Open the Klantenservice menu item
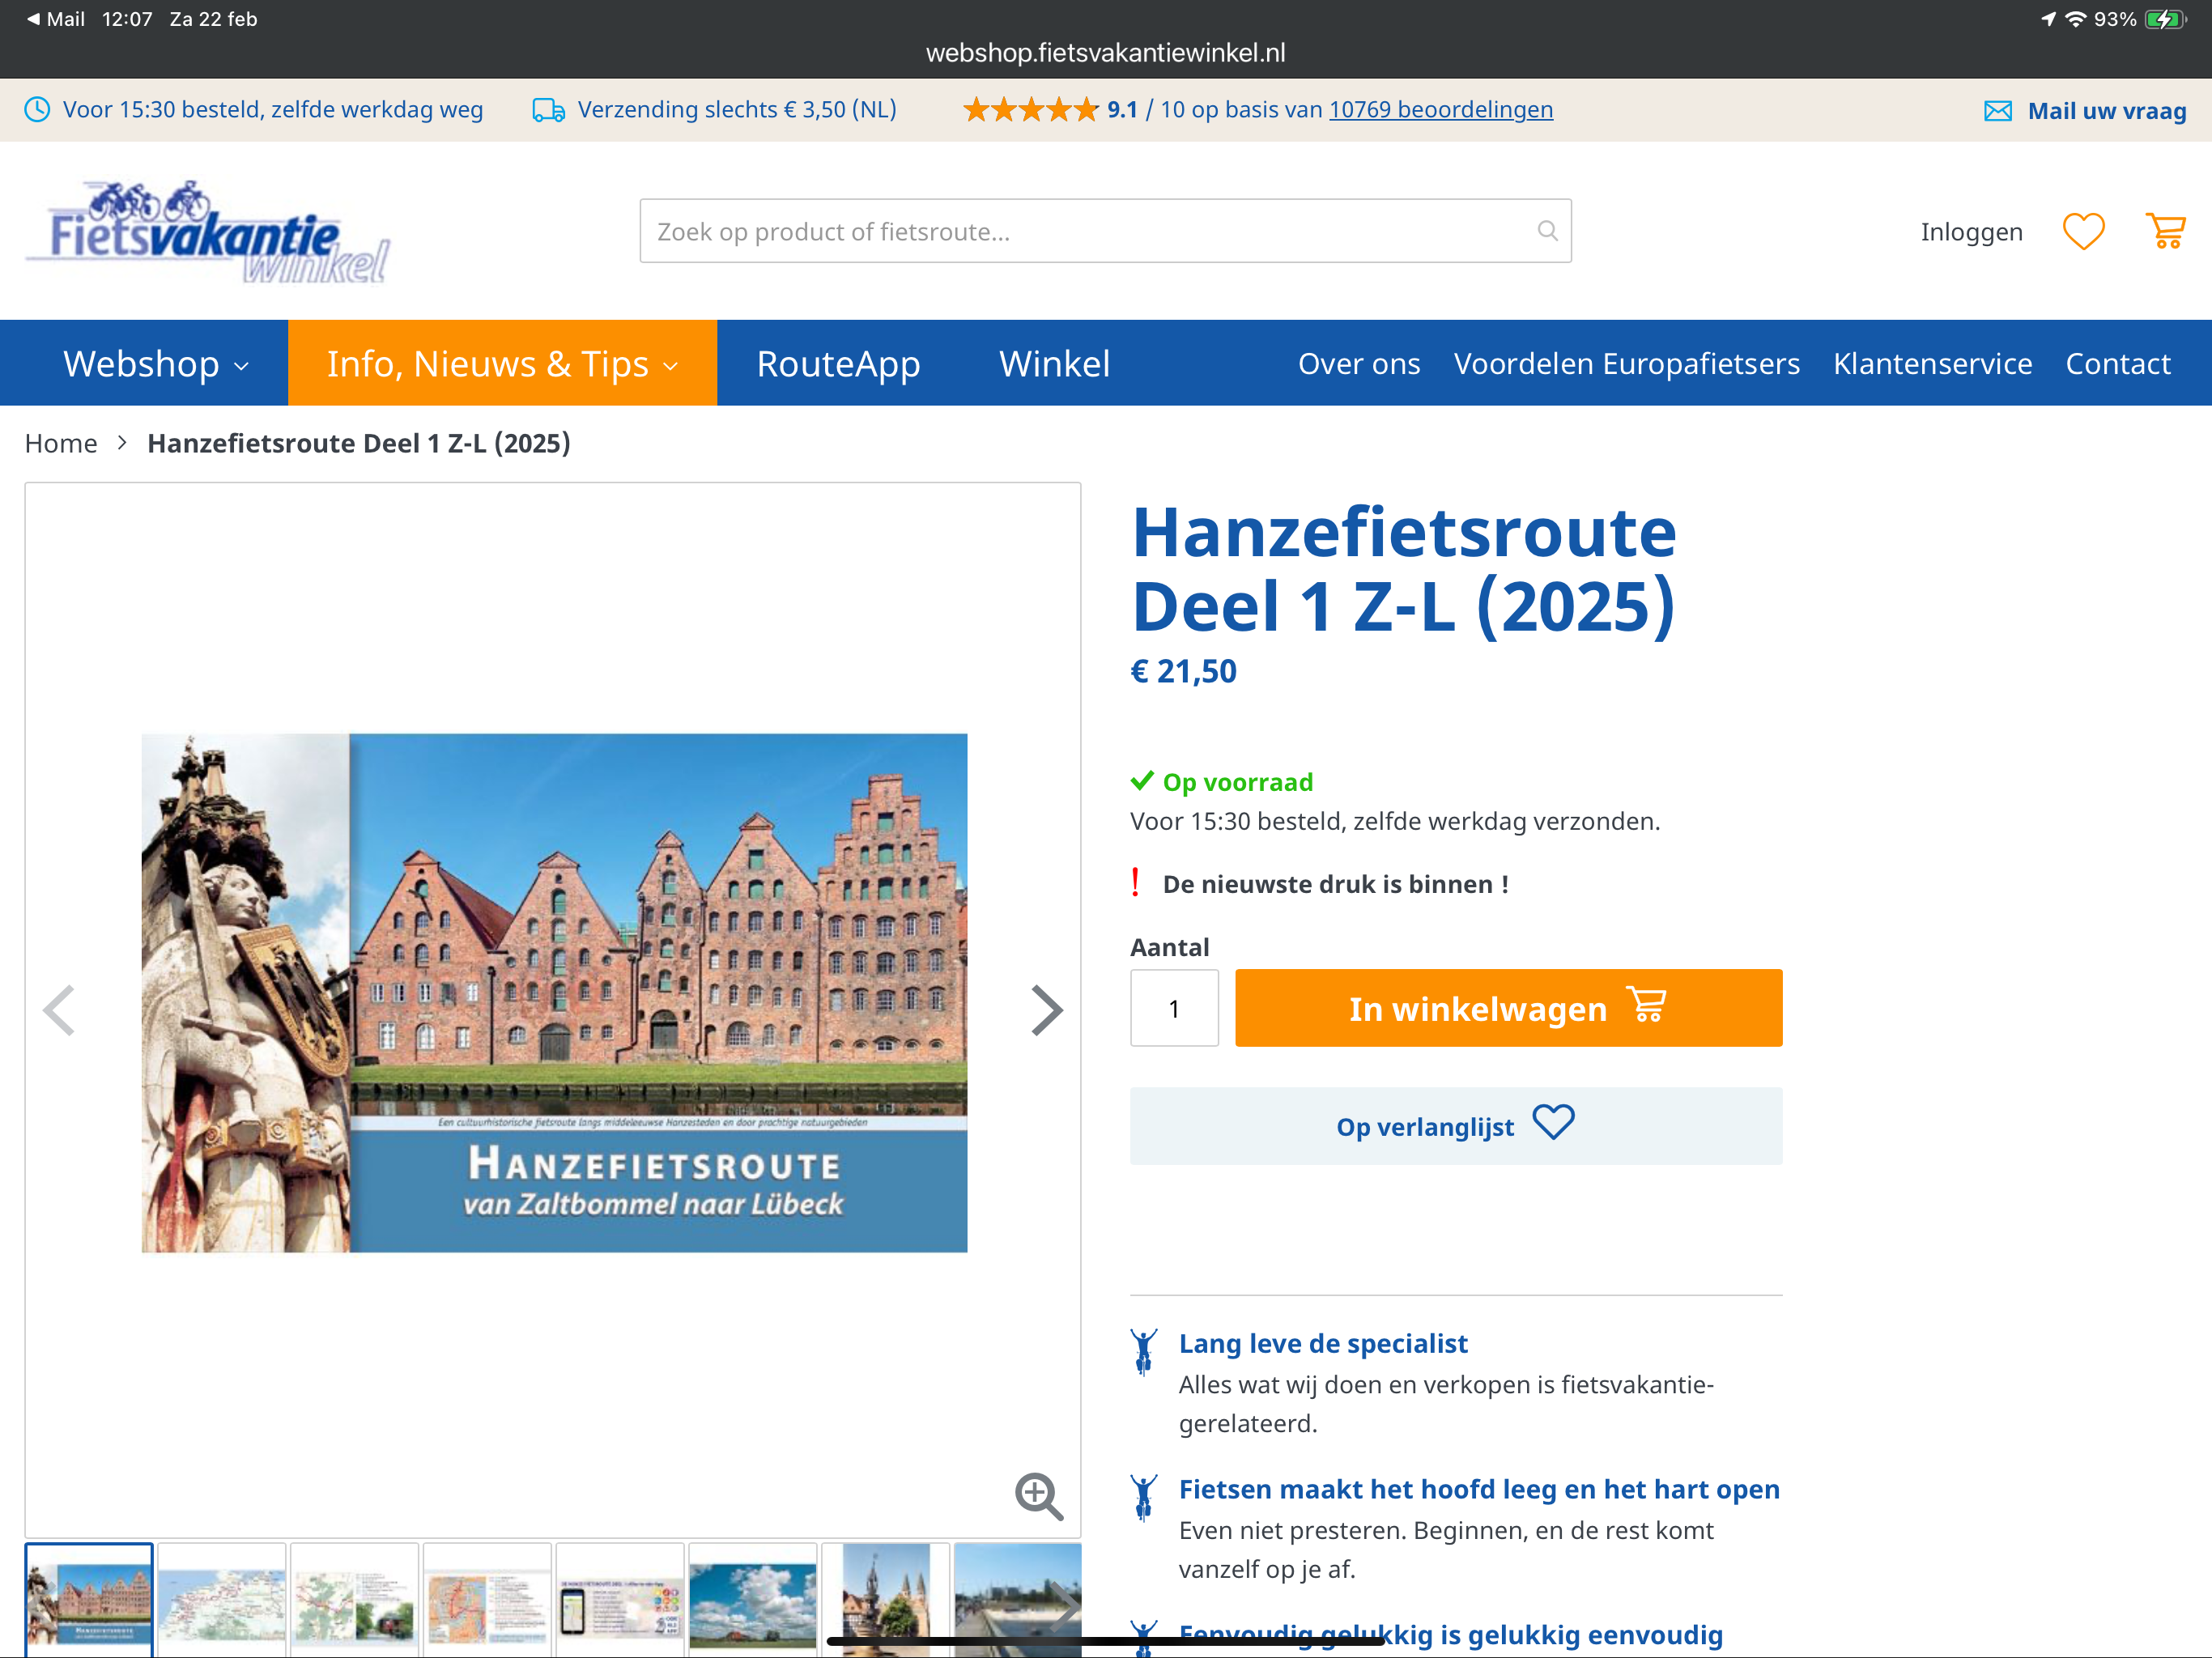The height and width of the screenshot is (1658, 2212). pos(1932,364)
